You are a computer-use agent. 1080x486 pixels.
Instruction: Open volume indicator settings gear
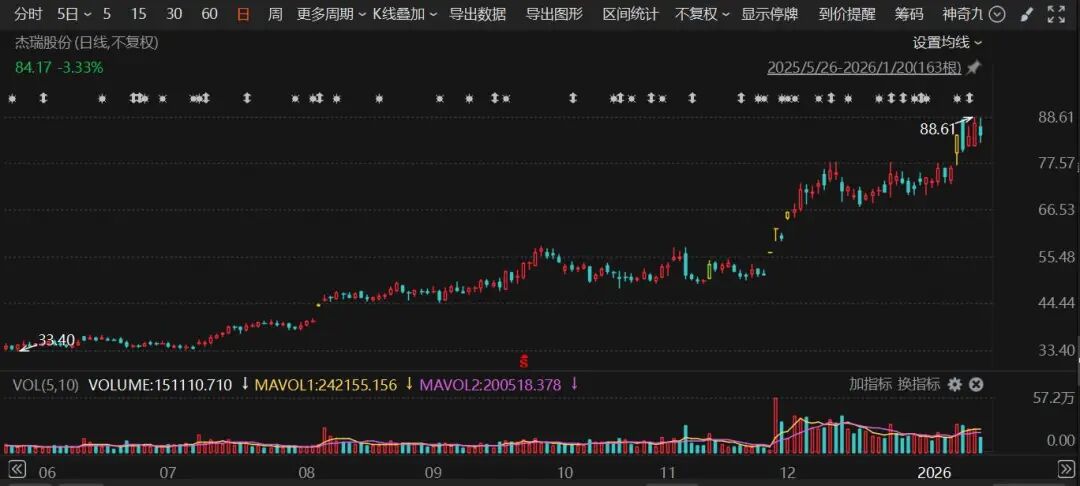pos(955,384)
